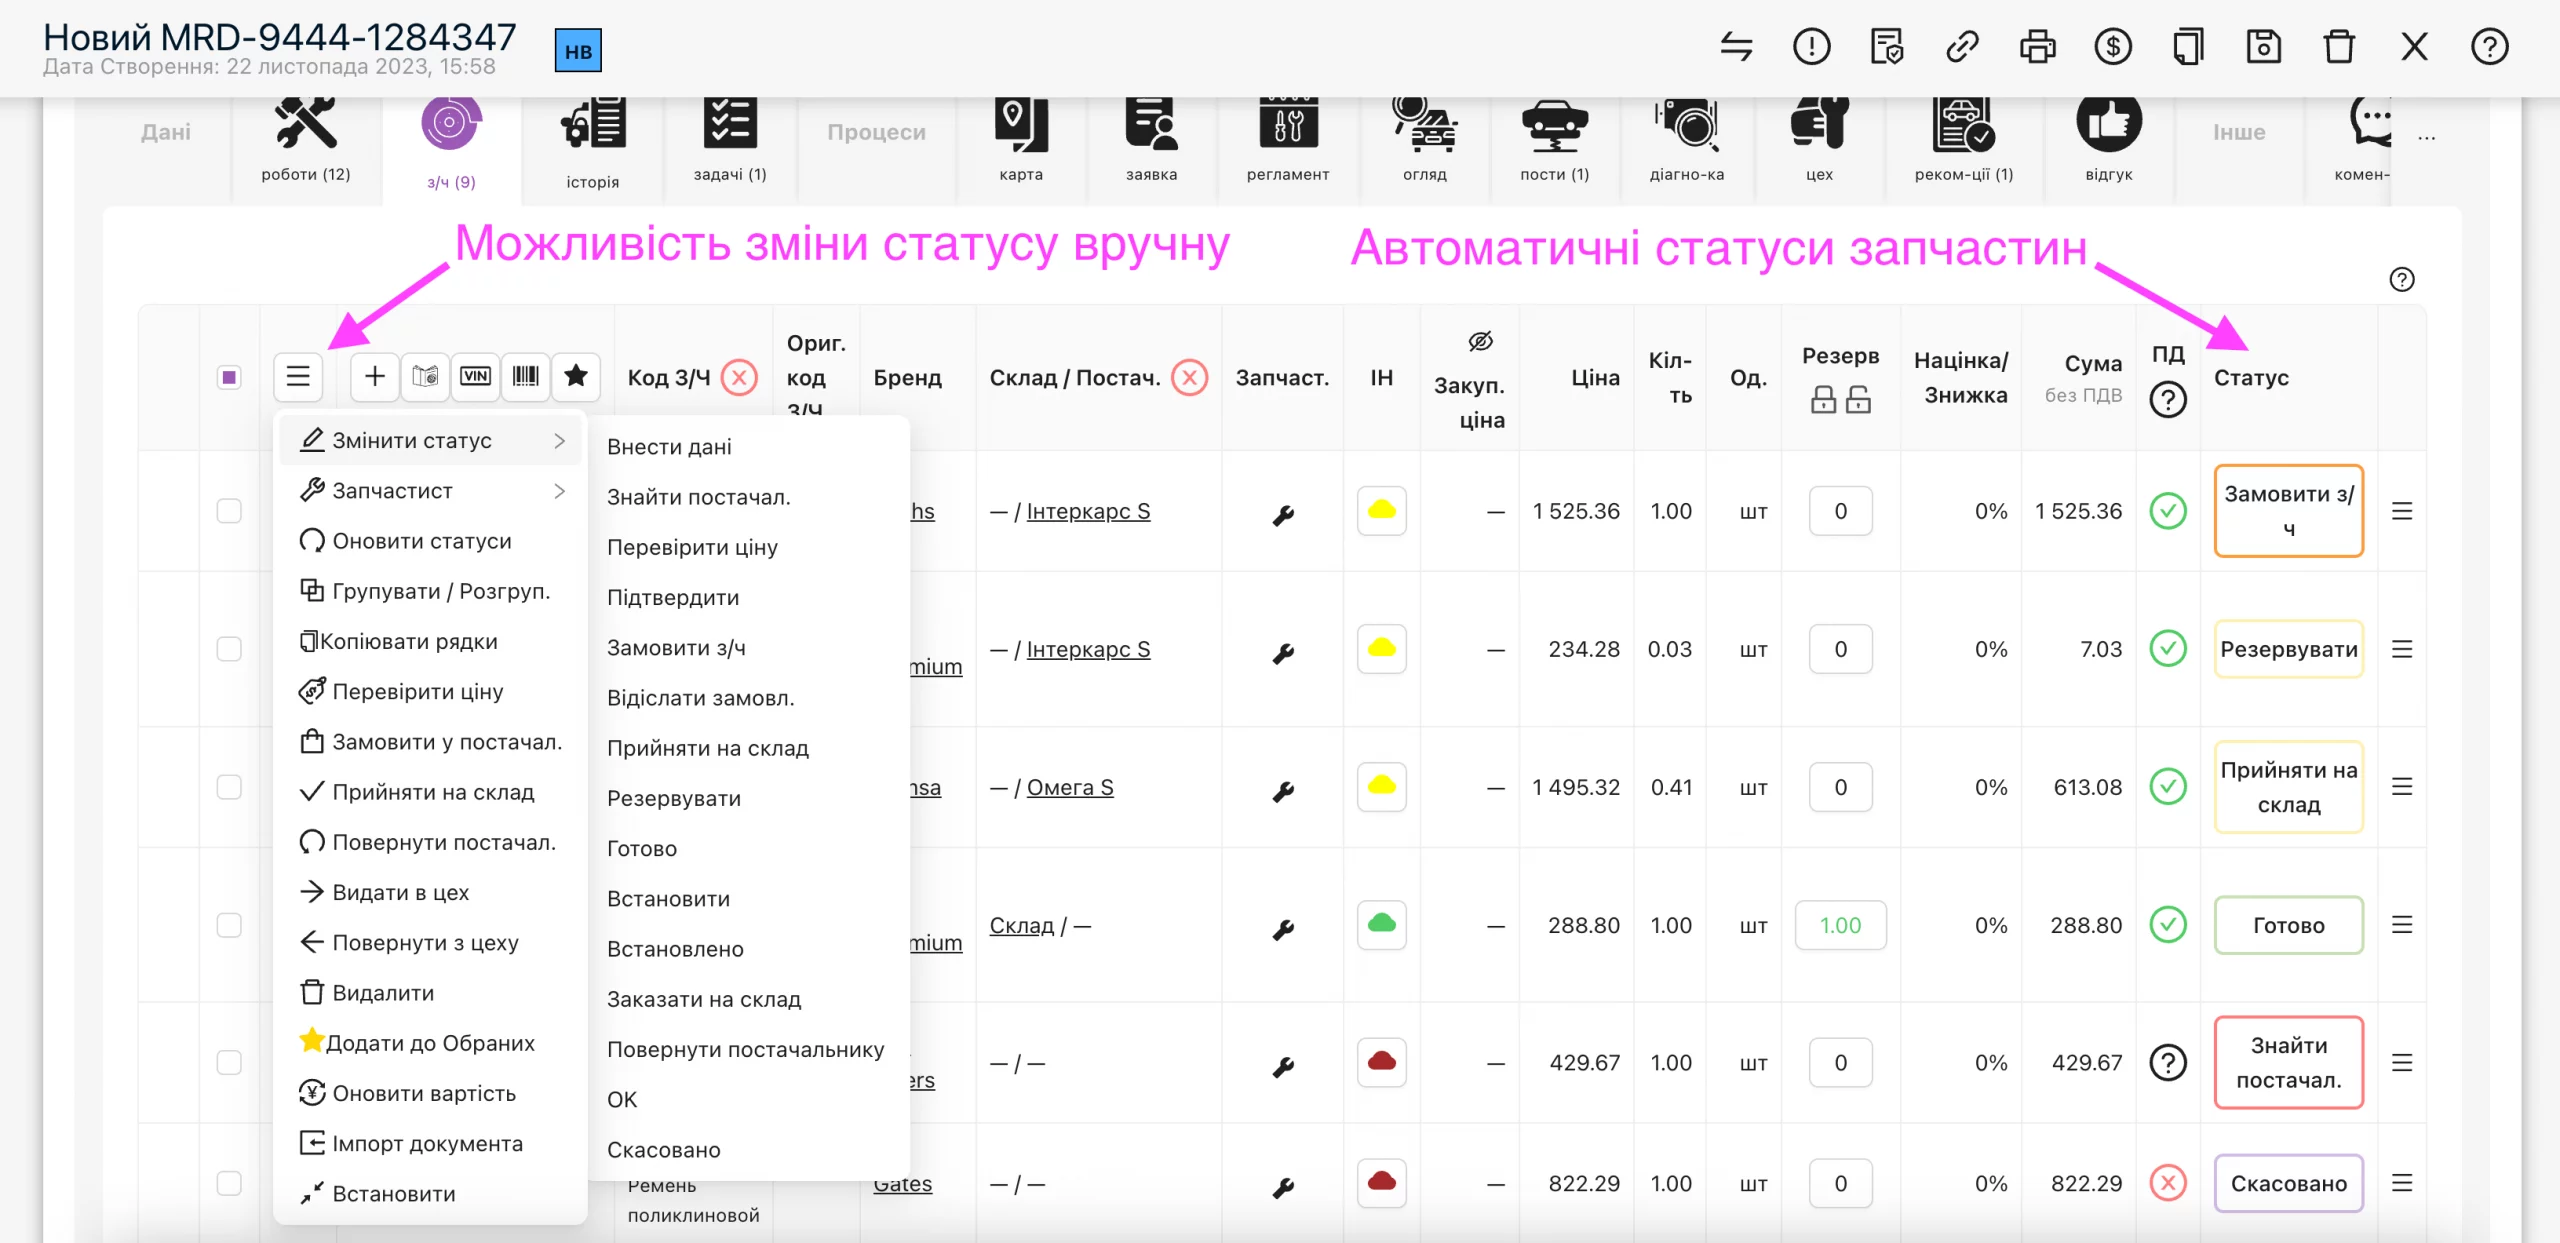Image resolution: width=2560 pixels, height=1243 pixels.
Task: Click the swap arrows icon in header
Action: click(x=1736, y=47)
